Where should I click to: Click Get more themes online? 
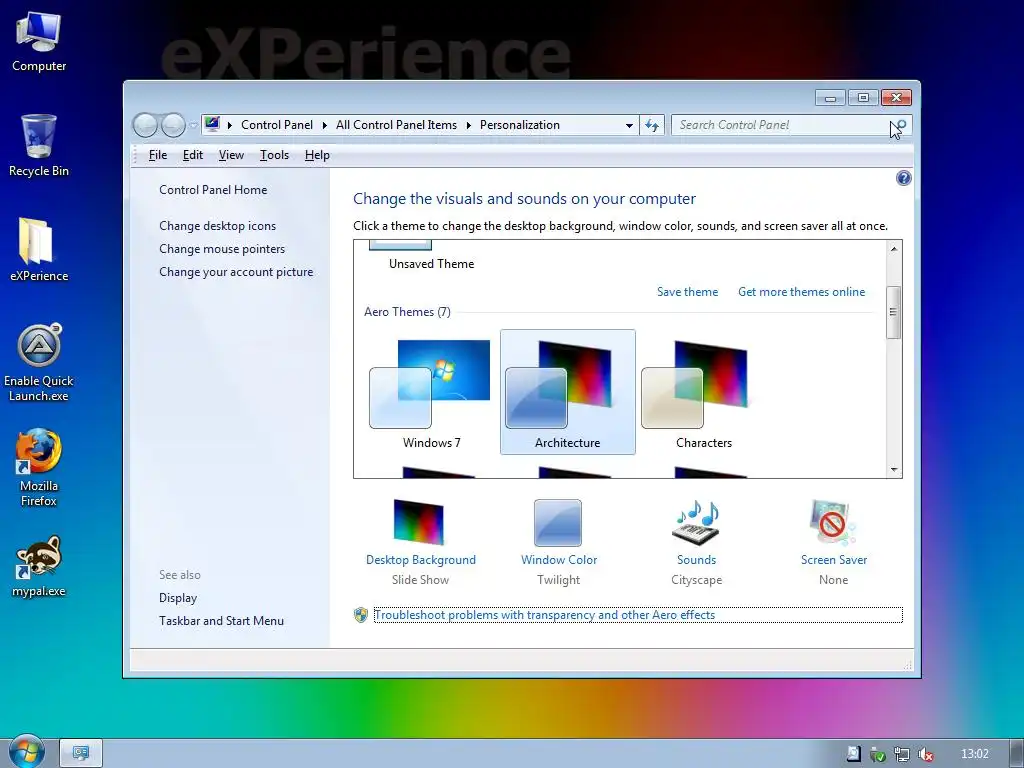pos(801,292)
